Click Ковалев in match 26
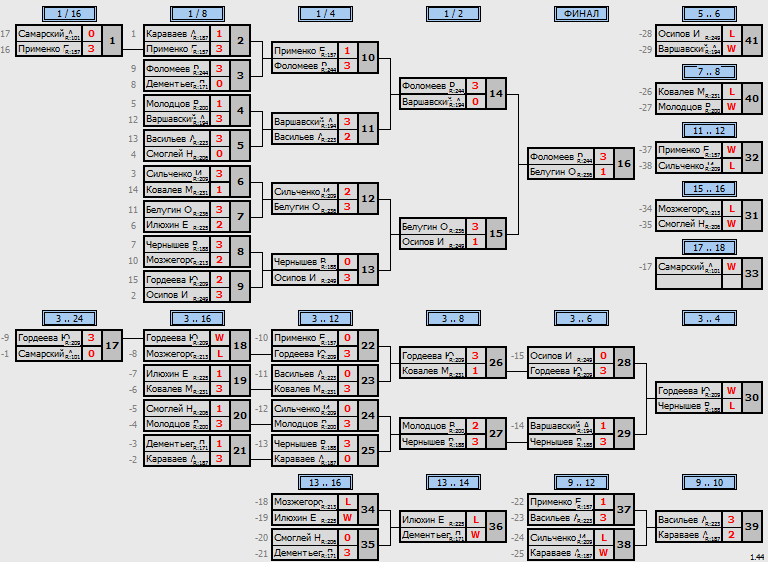Screen dimensions: 768x562 (432, 371)
